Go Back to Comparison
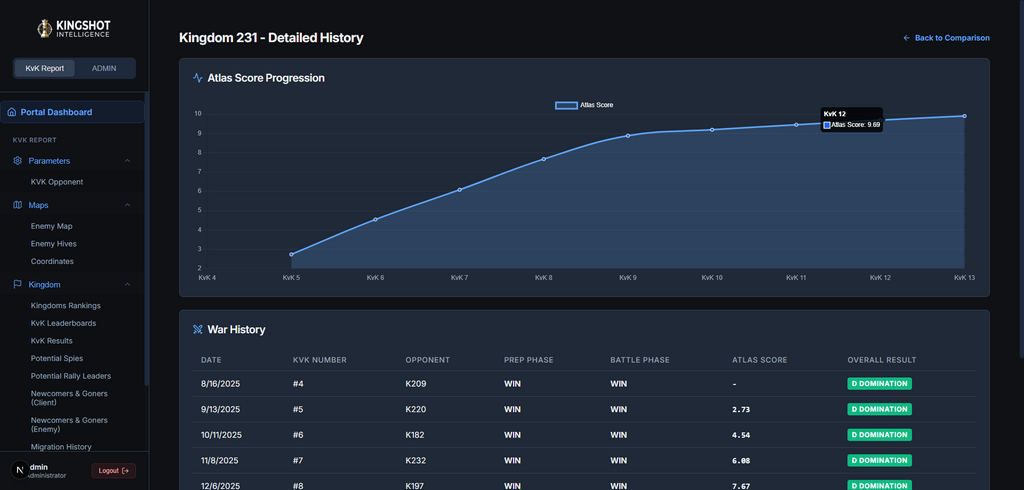1024x490 pixels. click(x=946, y=38)
